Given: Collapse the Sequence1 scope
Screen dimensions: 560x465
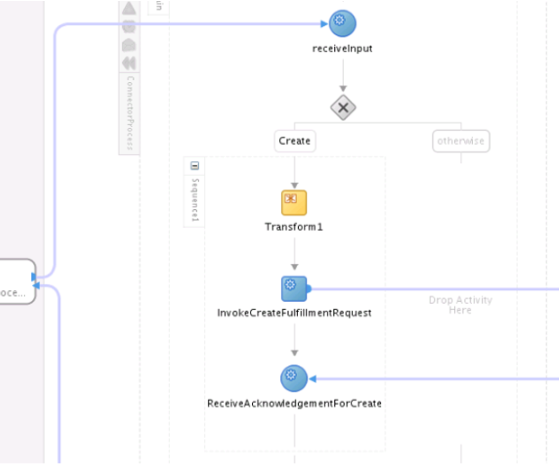Looking at the screenshot, I should tap(195, 166).
